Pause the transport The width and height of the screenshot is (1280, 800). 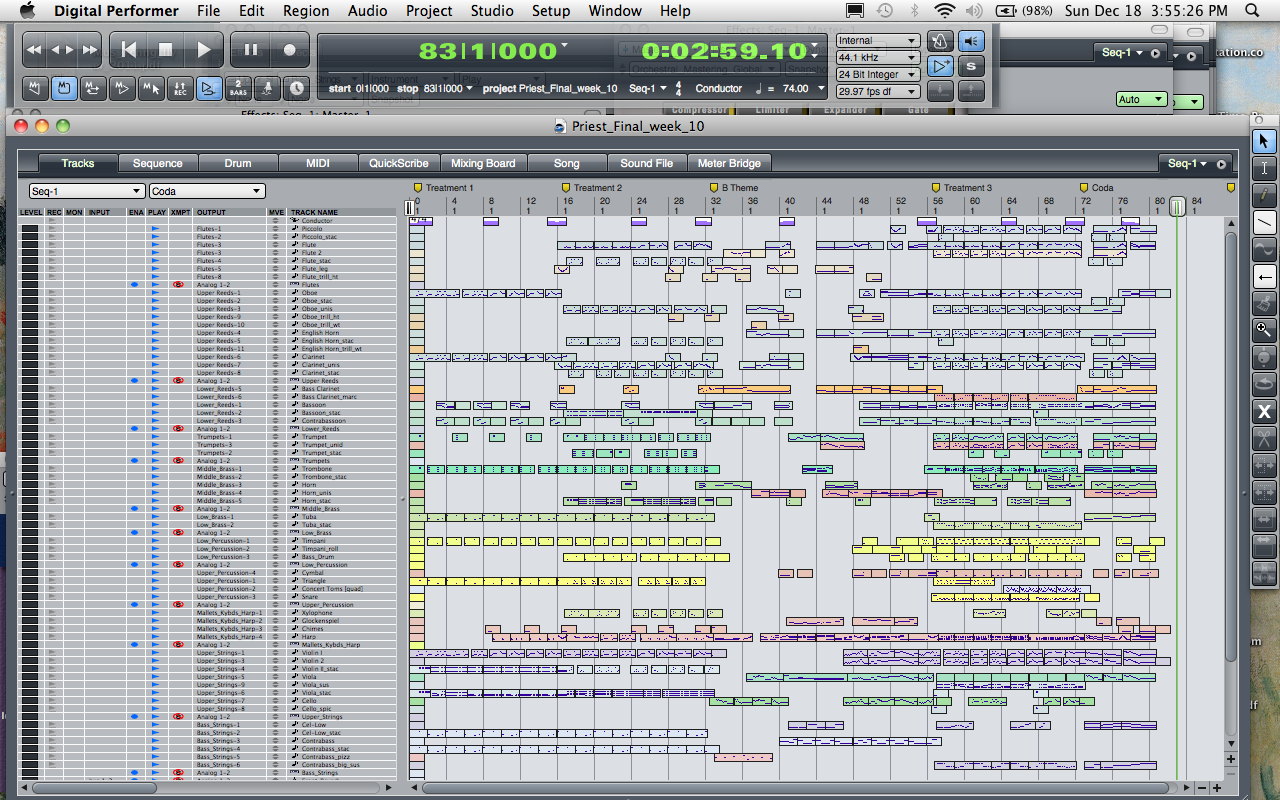(x=251, y=49)
